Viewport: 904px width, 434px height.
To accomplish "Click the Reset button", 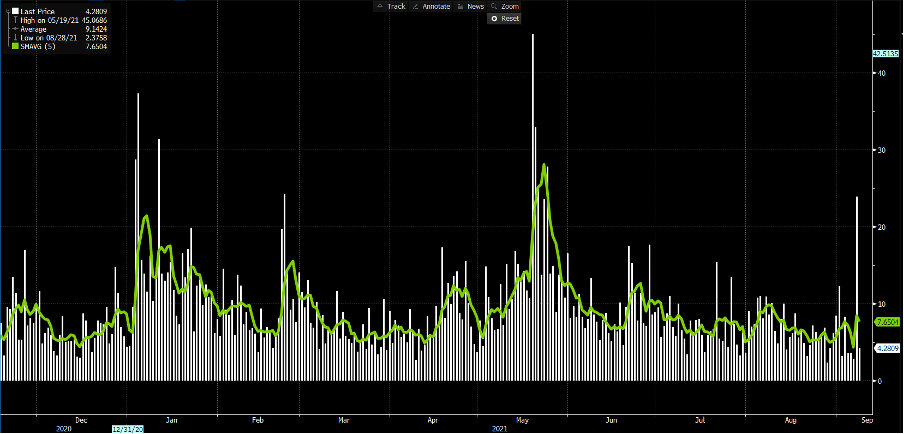I will pos(505,18).
